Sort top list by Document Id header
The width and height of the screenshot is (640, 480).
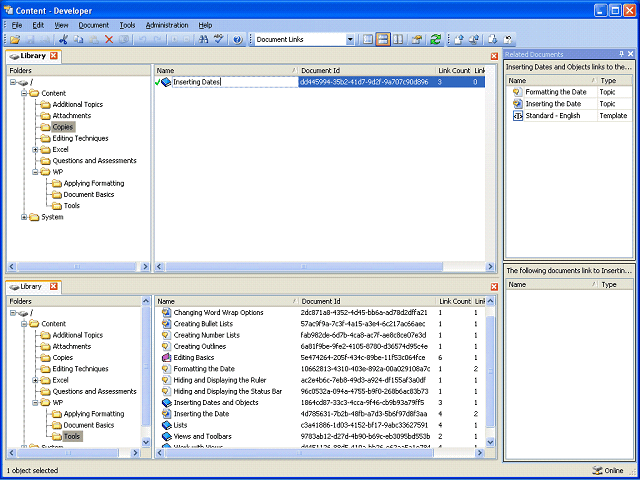pyautogui.click(x=367, y=71)
